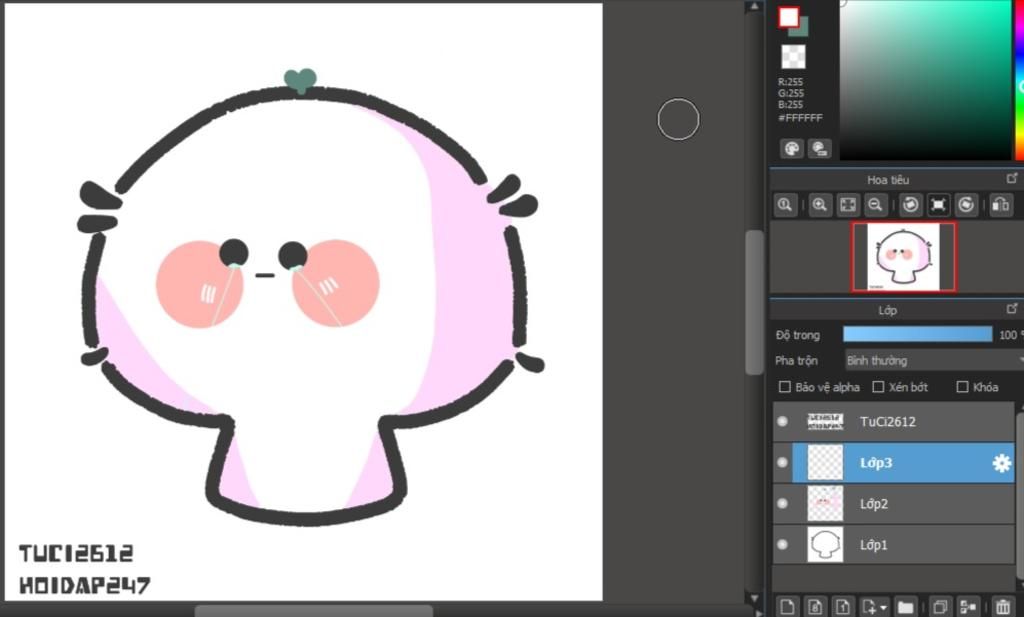Pick a shade in color gradient square
The height and width of the screenshot is (617, 1024).
point(925,80)
